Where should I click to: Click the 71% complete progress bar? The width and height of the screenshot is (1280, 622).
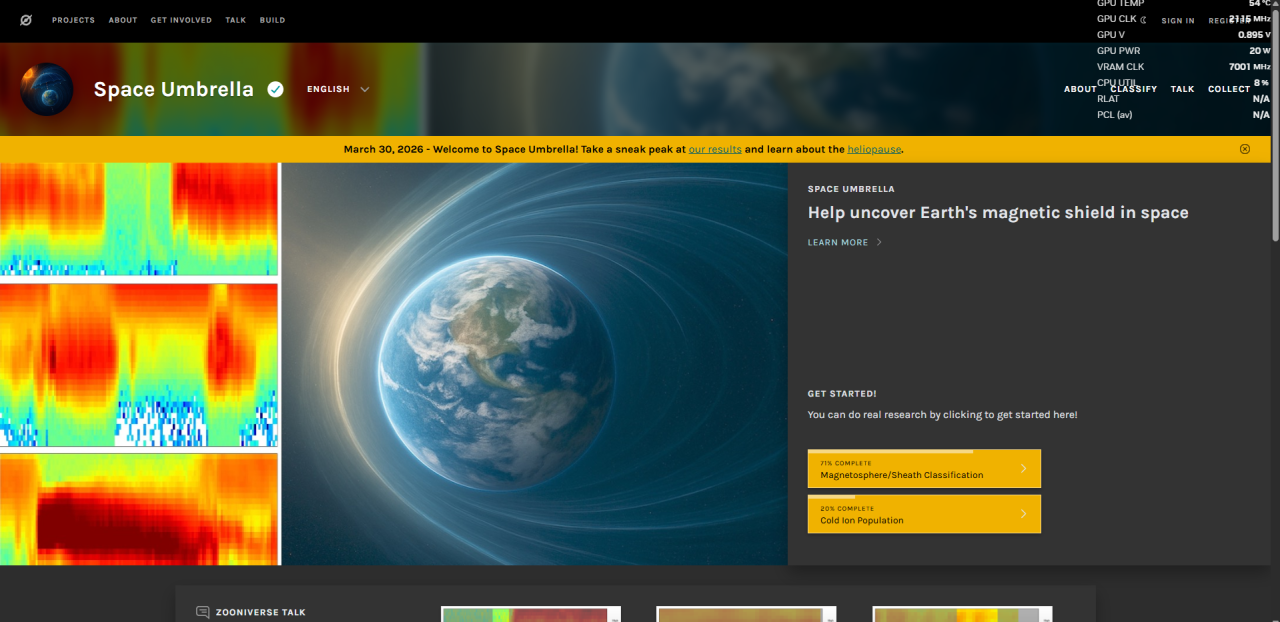(890, 451)
